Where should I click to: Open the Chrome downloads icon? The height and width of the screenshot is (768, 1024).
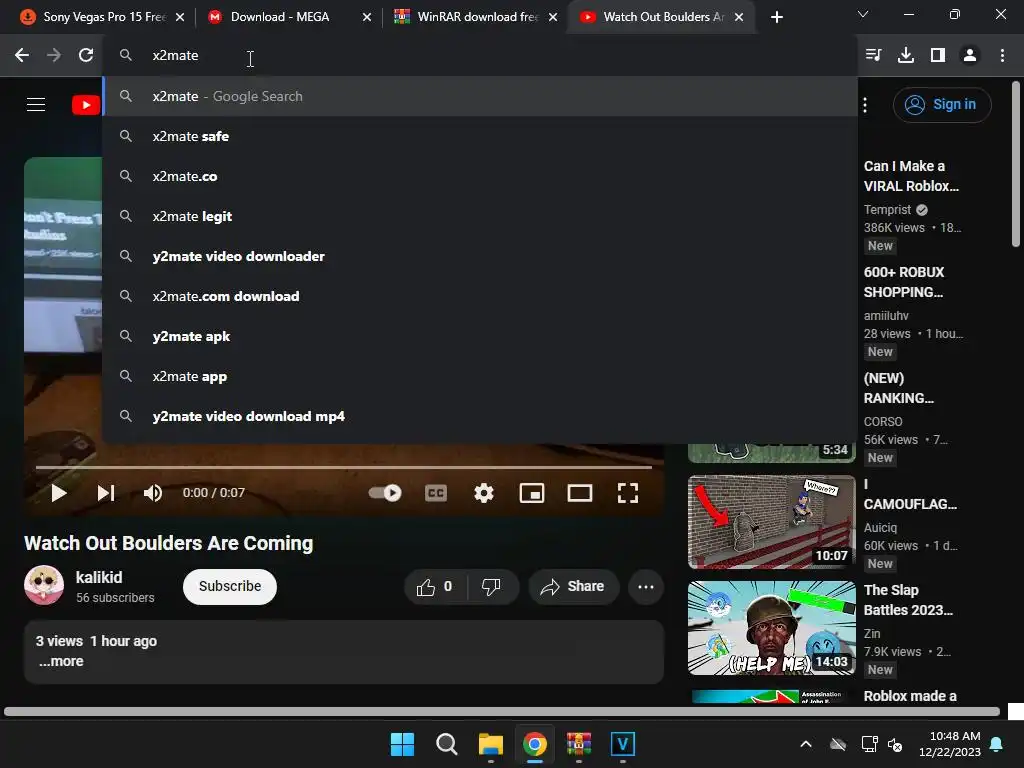pyautogui.click(x=906, y=56)
